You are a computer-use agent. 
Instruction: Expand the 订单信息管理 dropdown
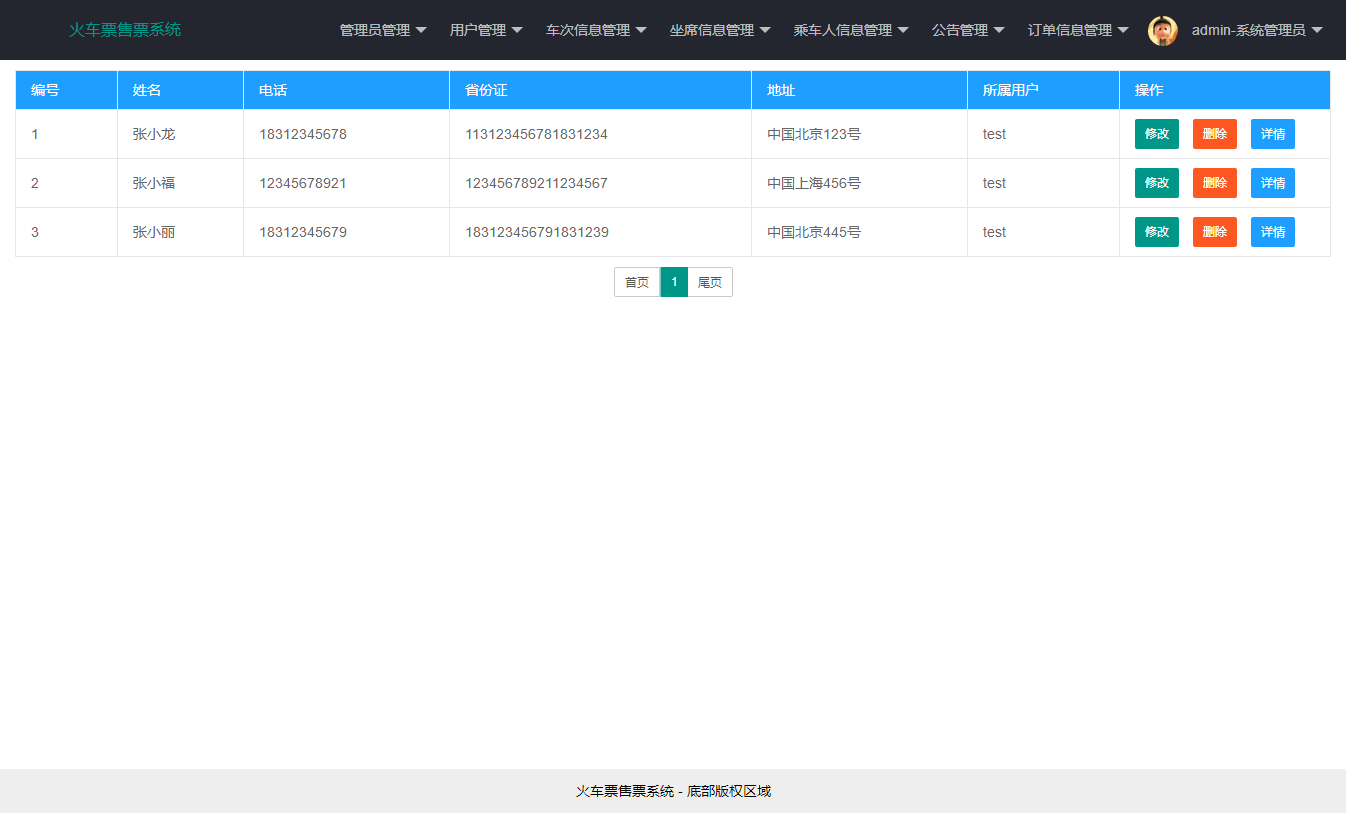pyautogui.click(x=1076, y=30)
